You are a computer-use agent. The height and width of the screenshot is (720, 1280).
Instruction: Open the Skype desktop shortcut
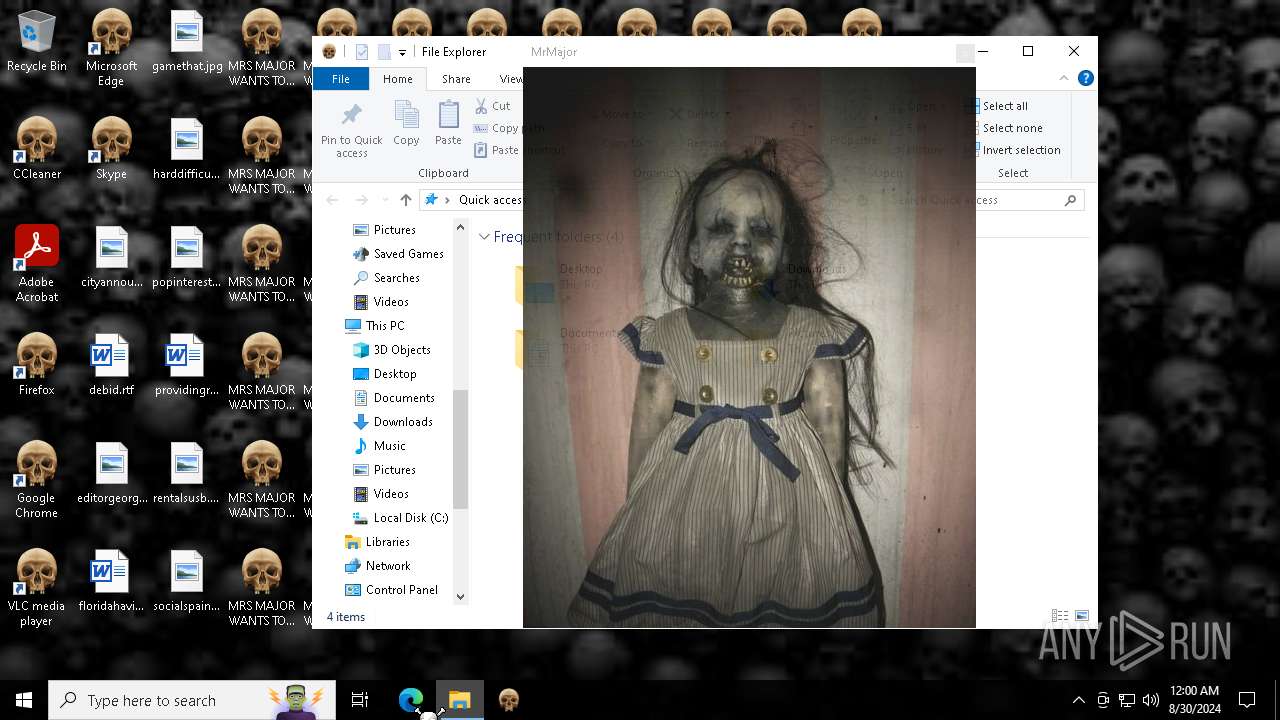click(x=111, y=150)
